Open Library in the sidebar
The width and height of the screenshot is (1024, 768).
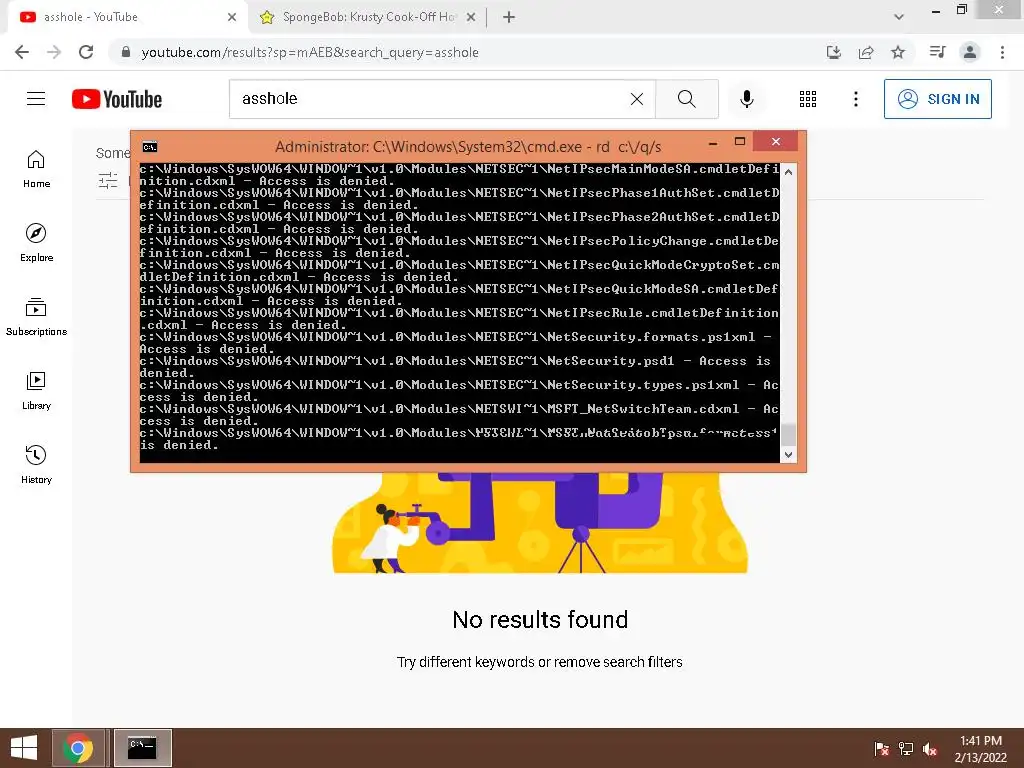[36, 391]
